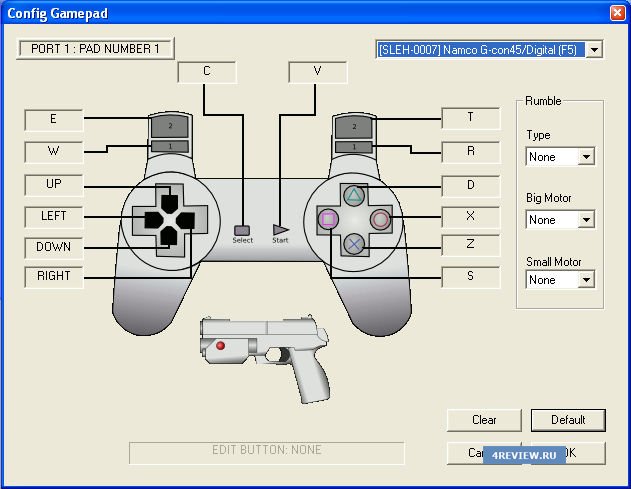Click the square button on the controller
631x489 pixels.
327,219
